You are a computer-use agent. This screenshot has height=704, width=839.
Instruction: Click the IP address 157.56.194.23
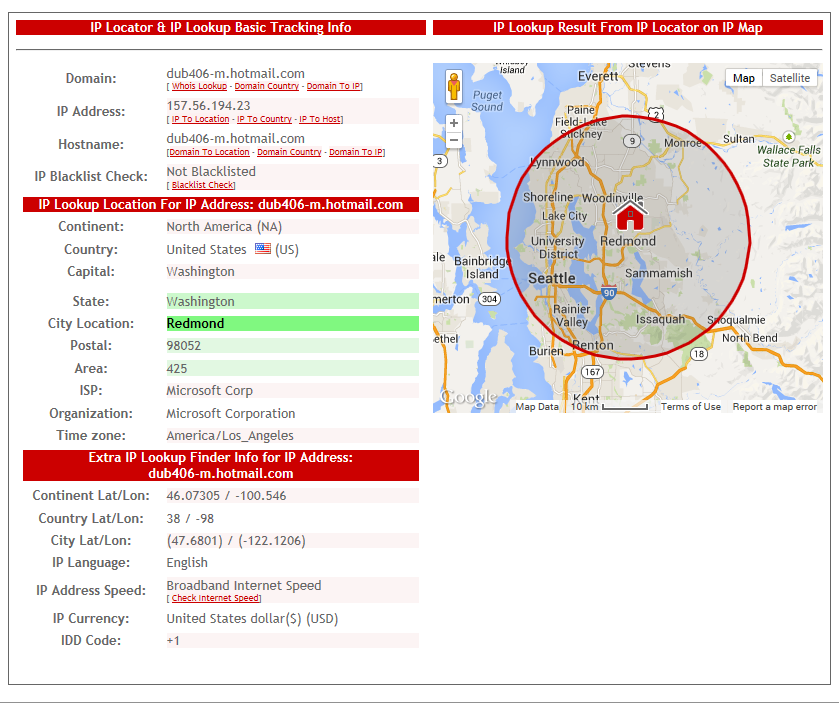pyautogui.click(x=208, y=106)
